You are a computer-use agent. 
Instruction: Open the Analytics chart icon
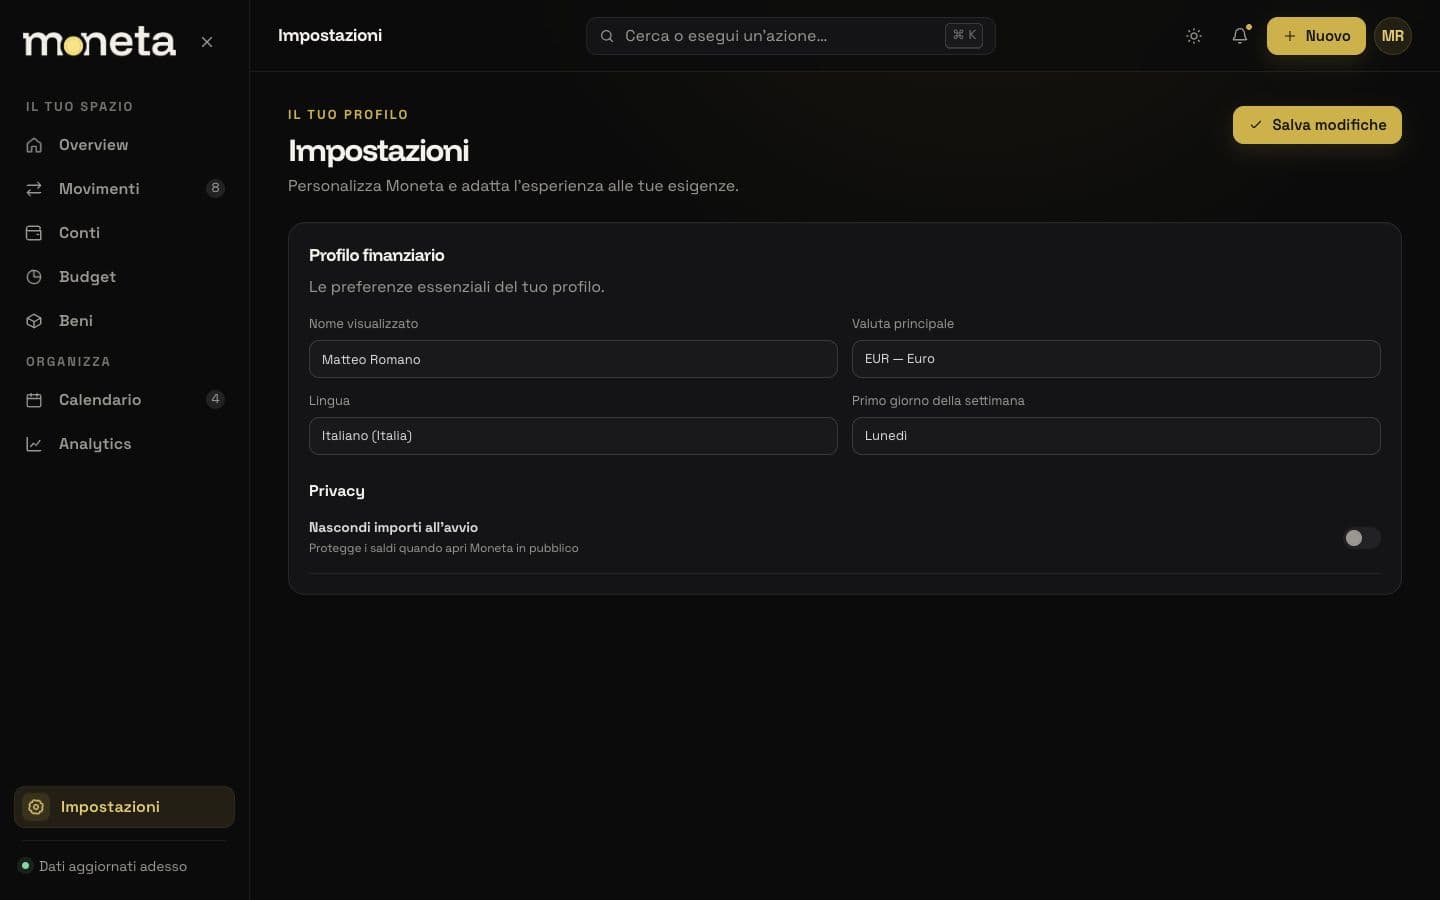(34, 444)
